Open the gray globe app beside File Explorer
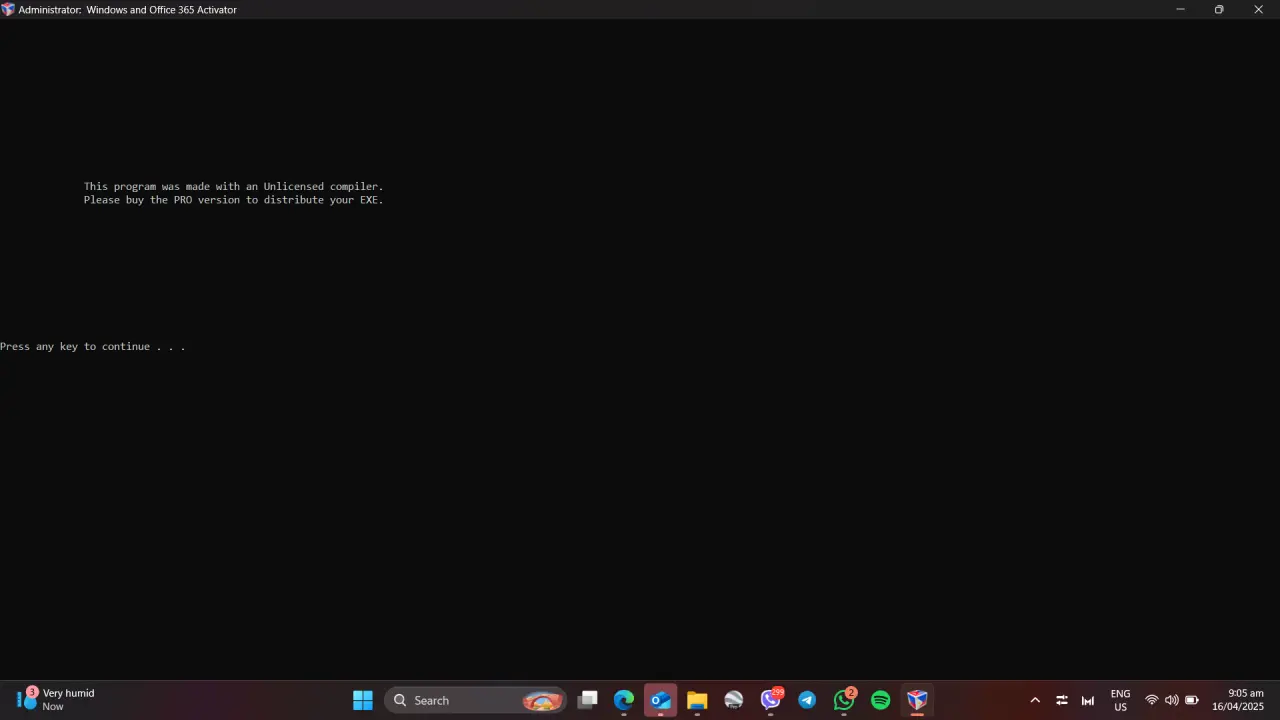This screenshot has width=1280, height=720. [x=734, y=700]
